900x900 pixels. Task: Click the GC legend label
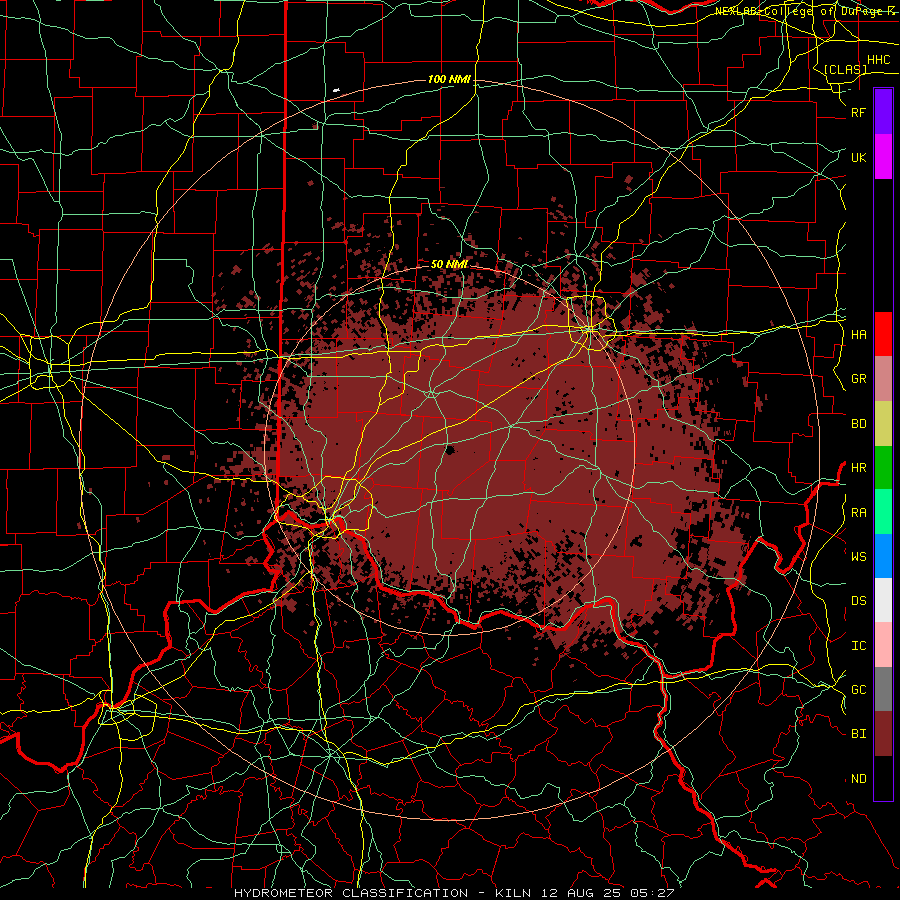[859, 690]
